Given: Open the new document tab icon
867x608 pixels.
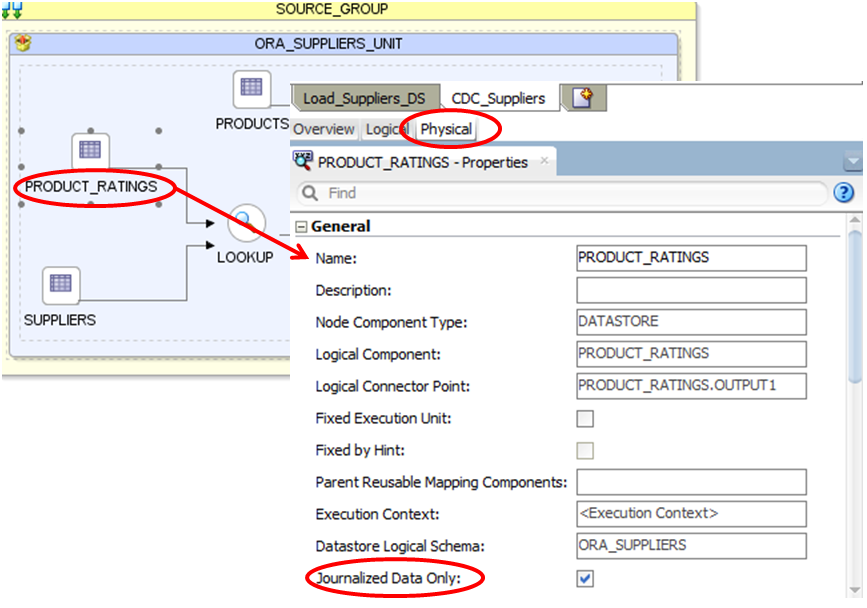Looking at the screenshot, I should (583, 98).
